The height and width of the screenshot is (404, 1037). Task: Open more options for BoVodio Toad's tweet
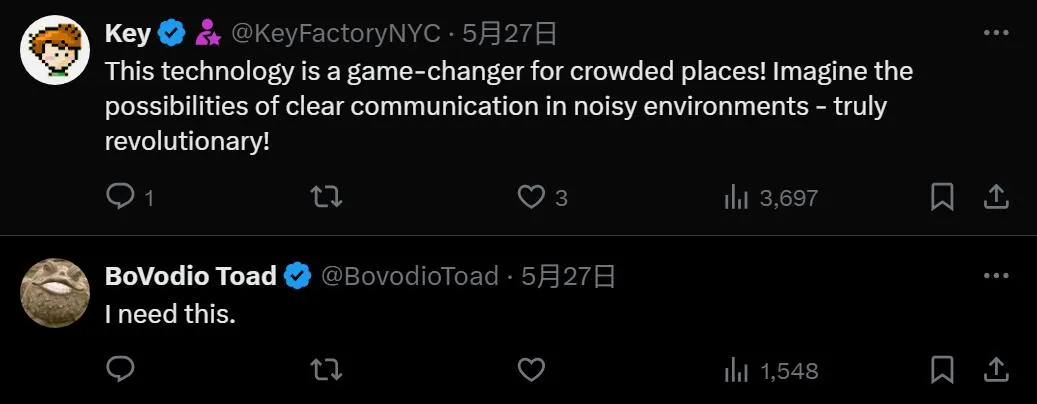point(996,275)
